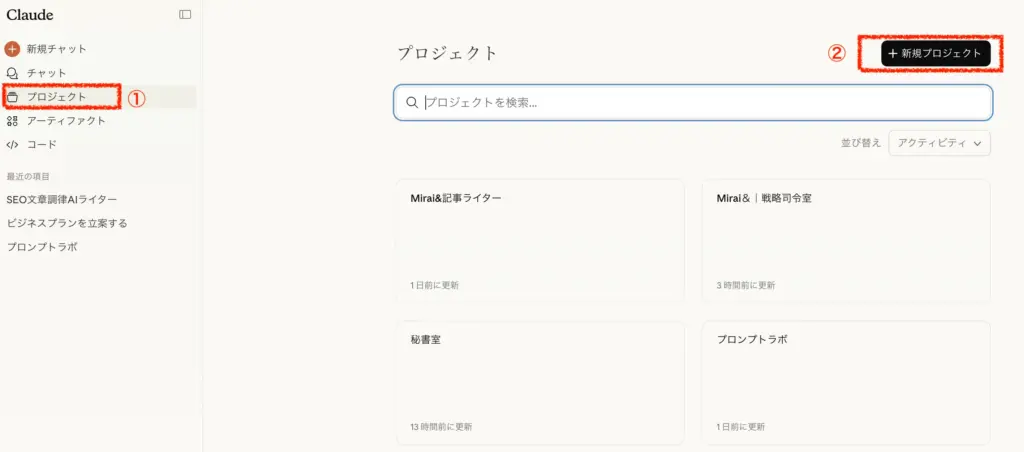Viewport: 1024px width, 452px height.
Task: Collapse the sidebar with the panel icon
Action: (185, 14)
